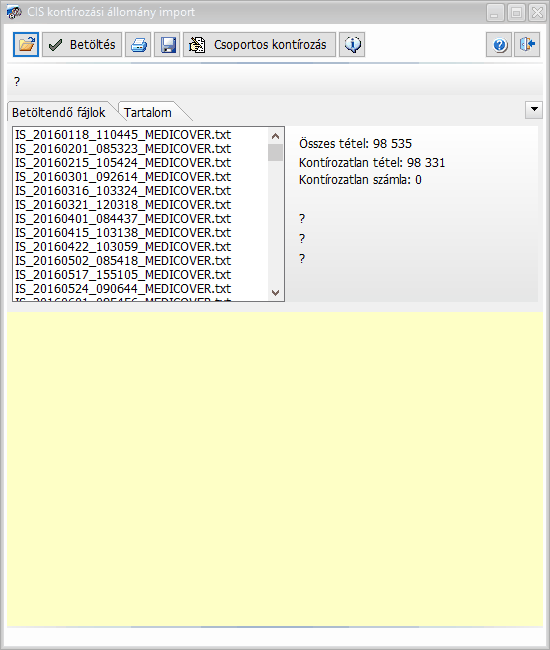The image size is (550, 650).
Task: Show info via the information icon
Action: [352, 44]
